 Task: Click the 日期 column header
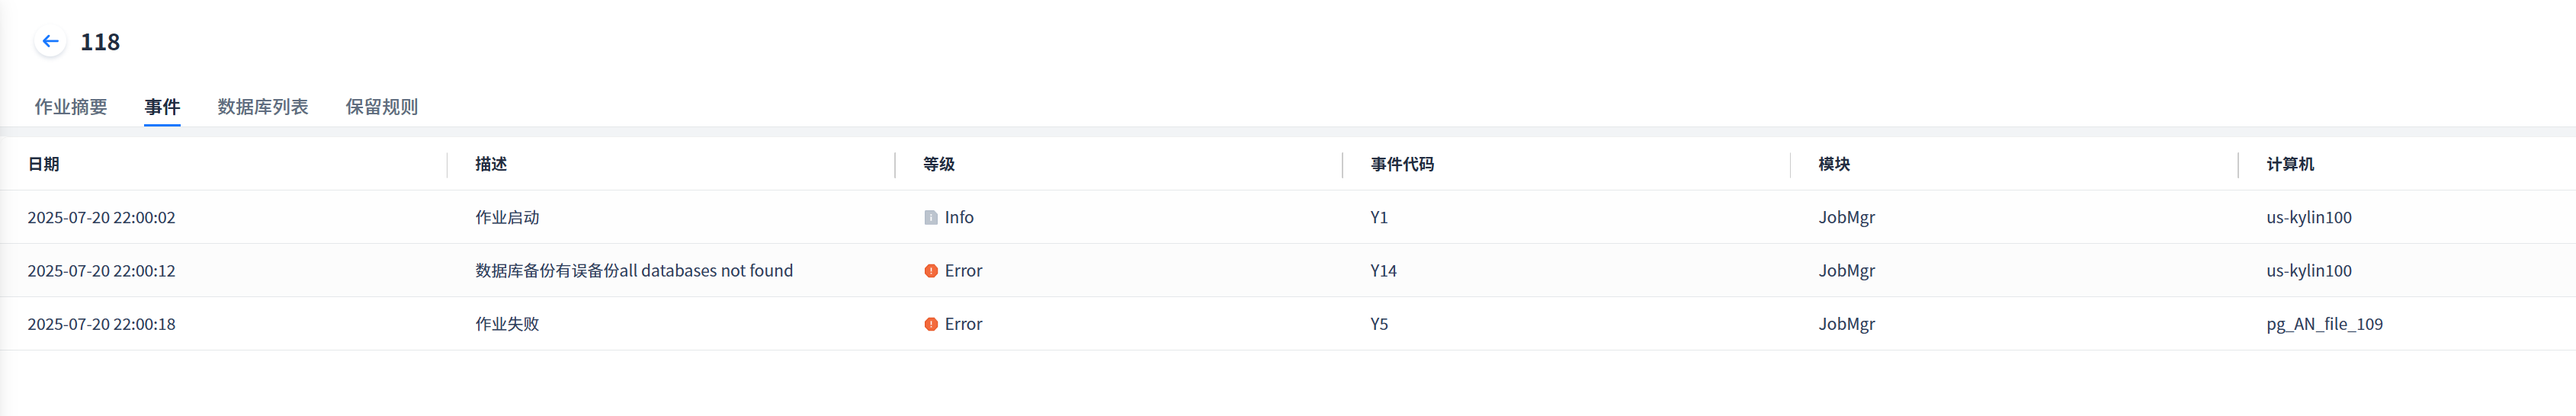[x=44, y=164]
